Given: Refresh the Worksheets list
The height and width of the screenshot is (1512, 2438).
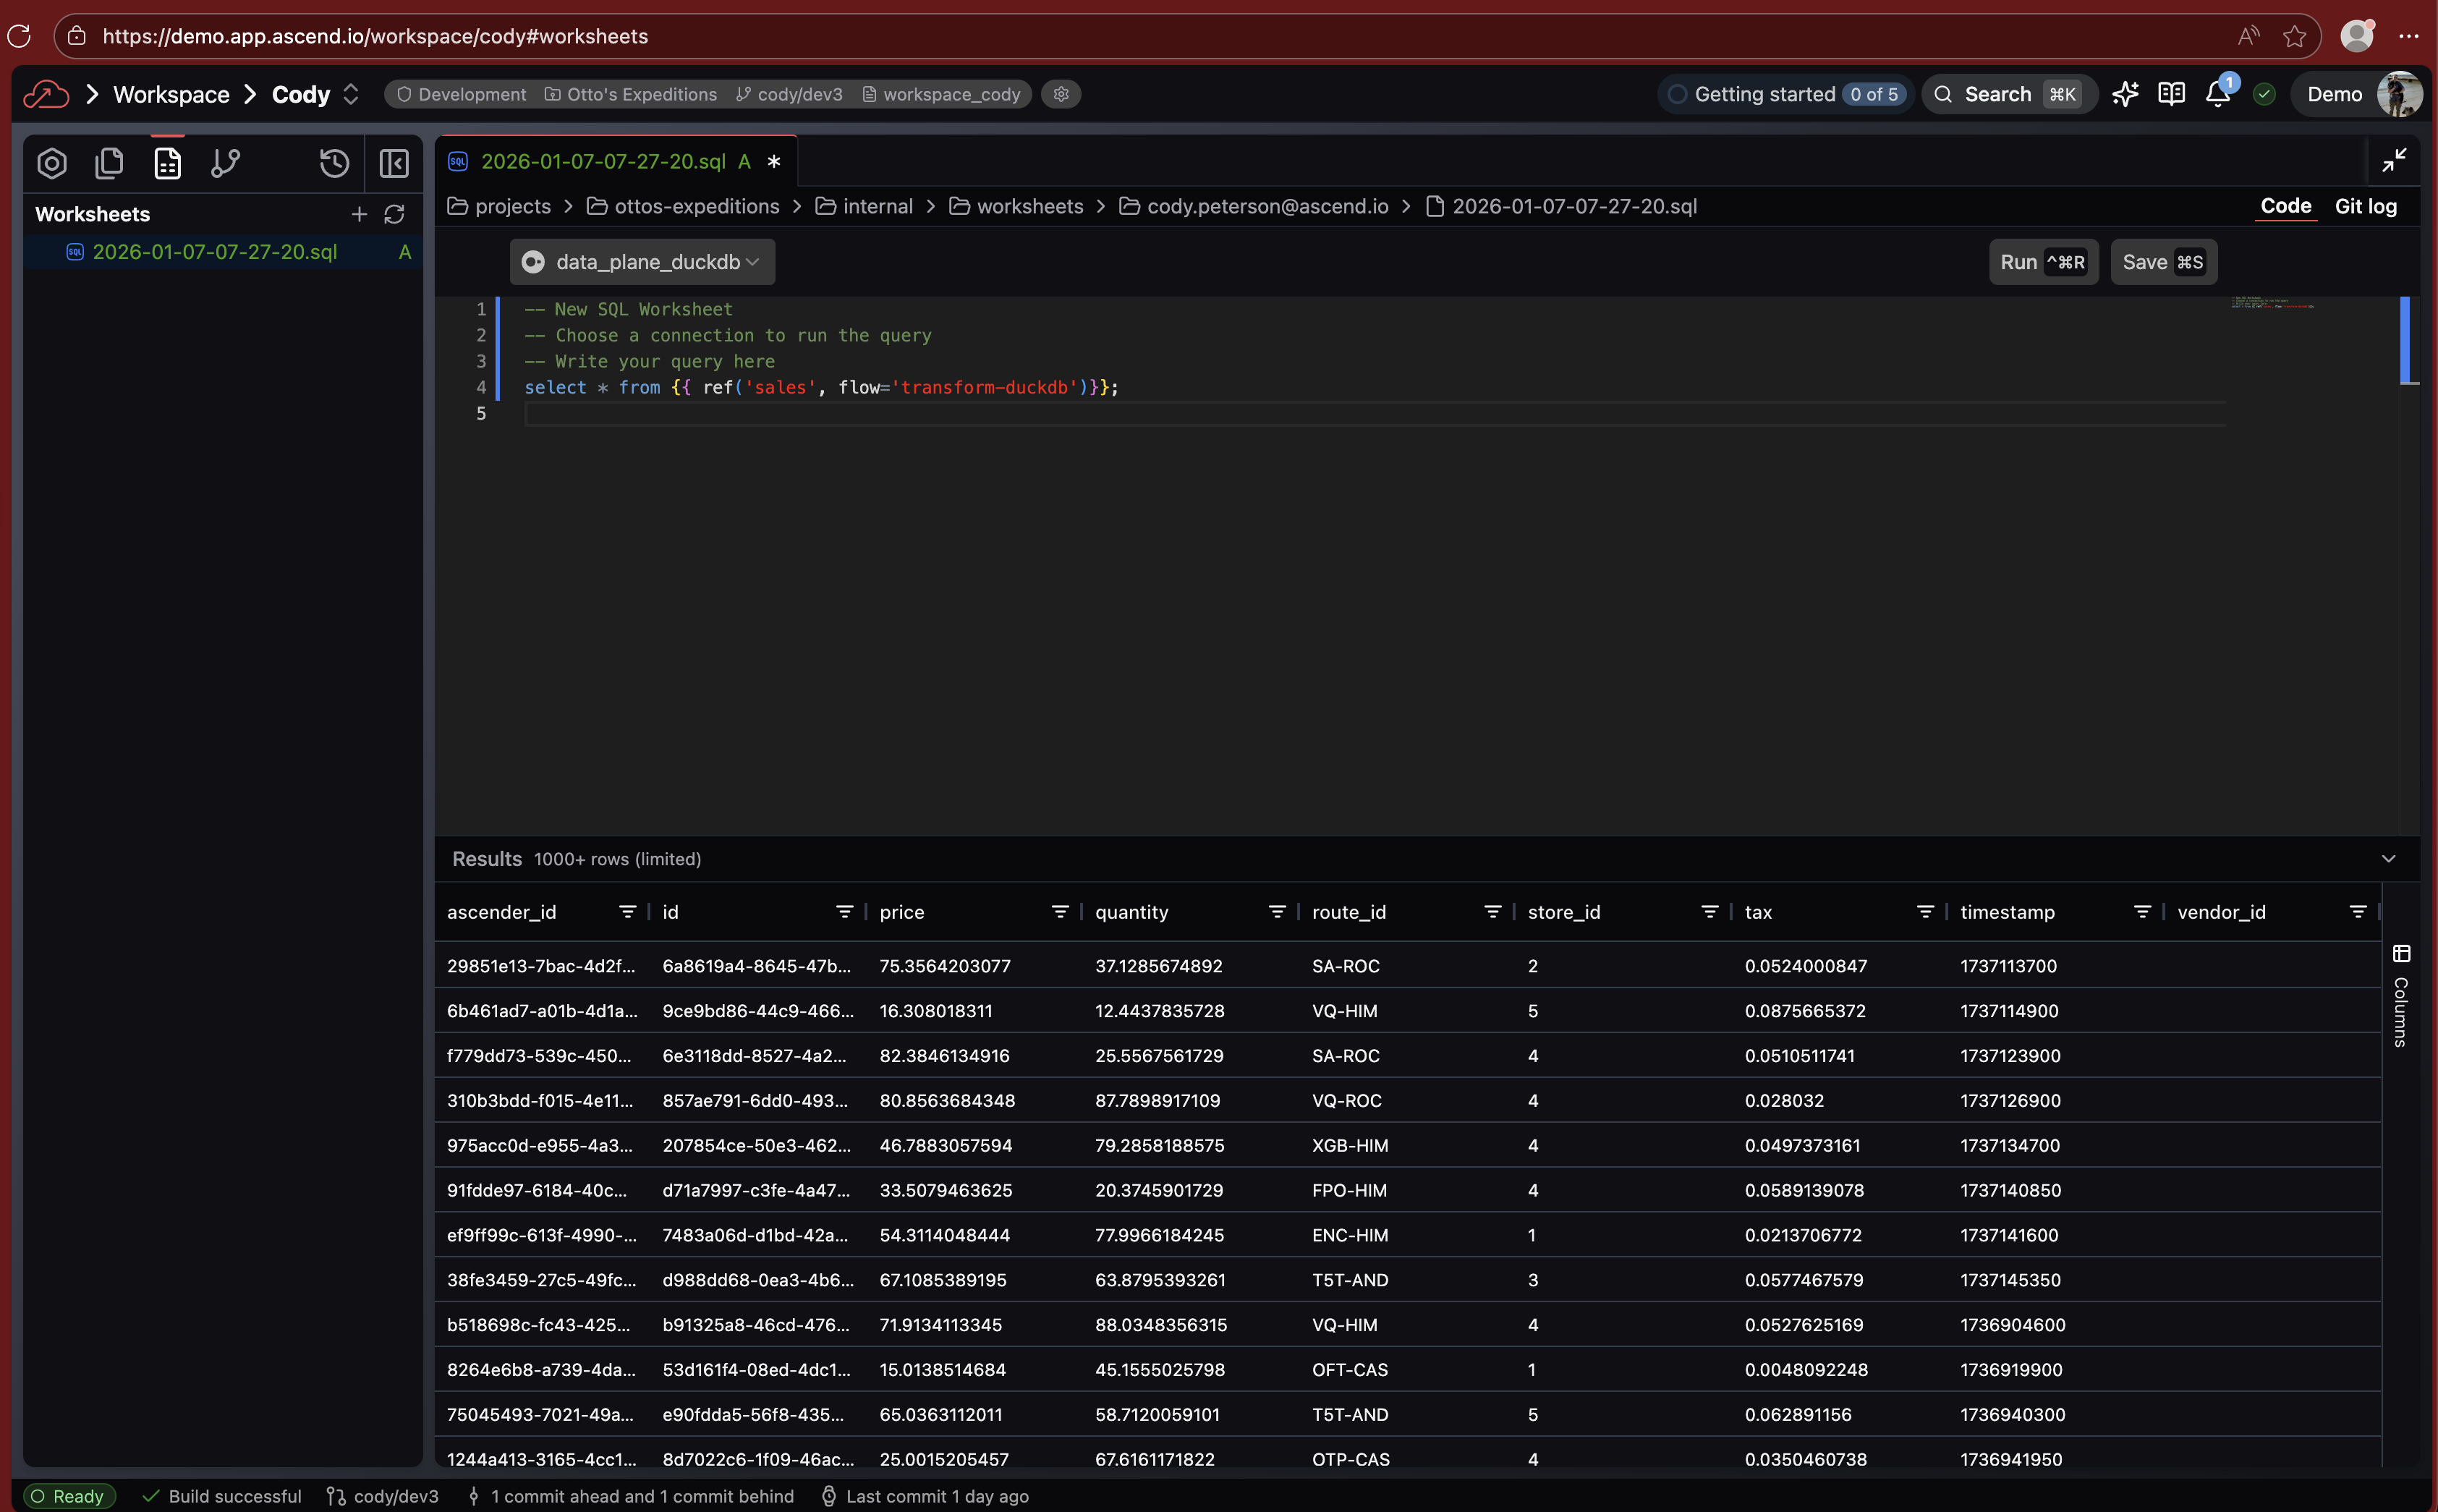Looking at the screenshot, I should click(x=394, y=214).
